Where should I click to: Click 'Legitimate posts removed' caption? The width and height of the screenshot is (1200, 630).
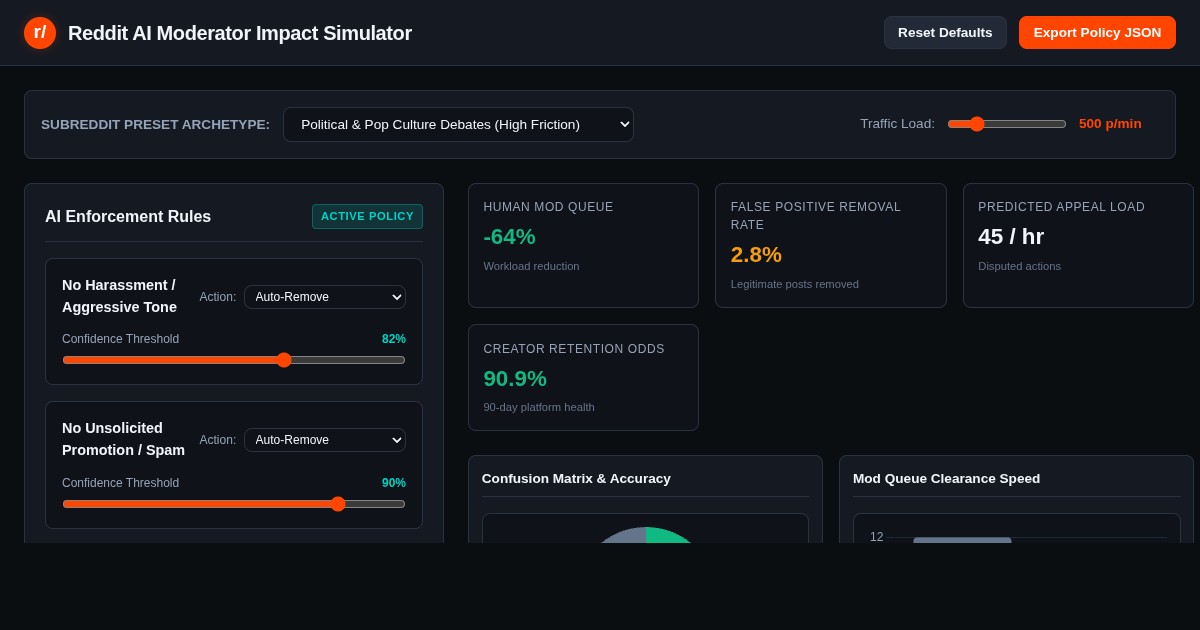pyautogui.click(x=795, y=284)
